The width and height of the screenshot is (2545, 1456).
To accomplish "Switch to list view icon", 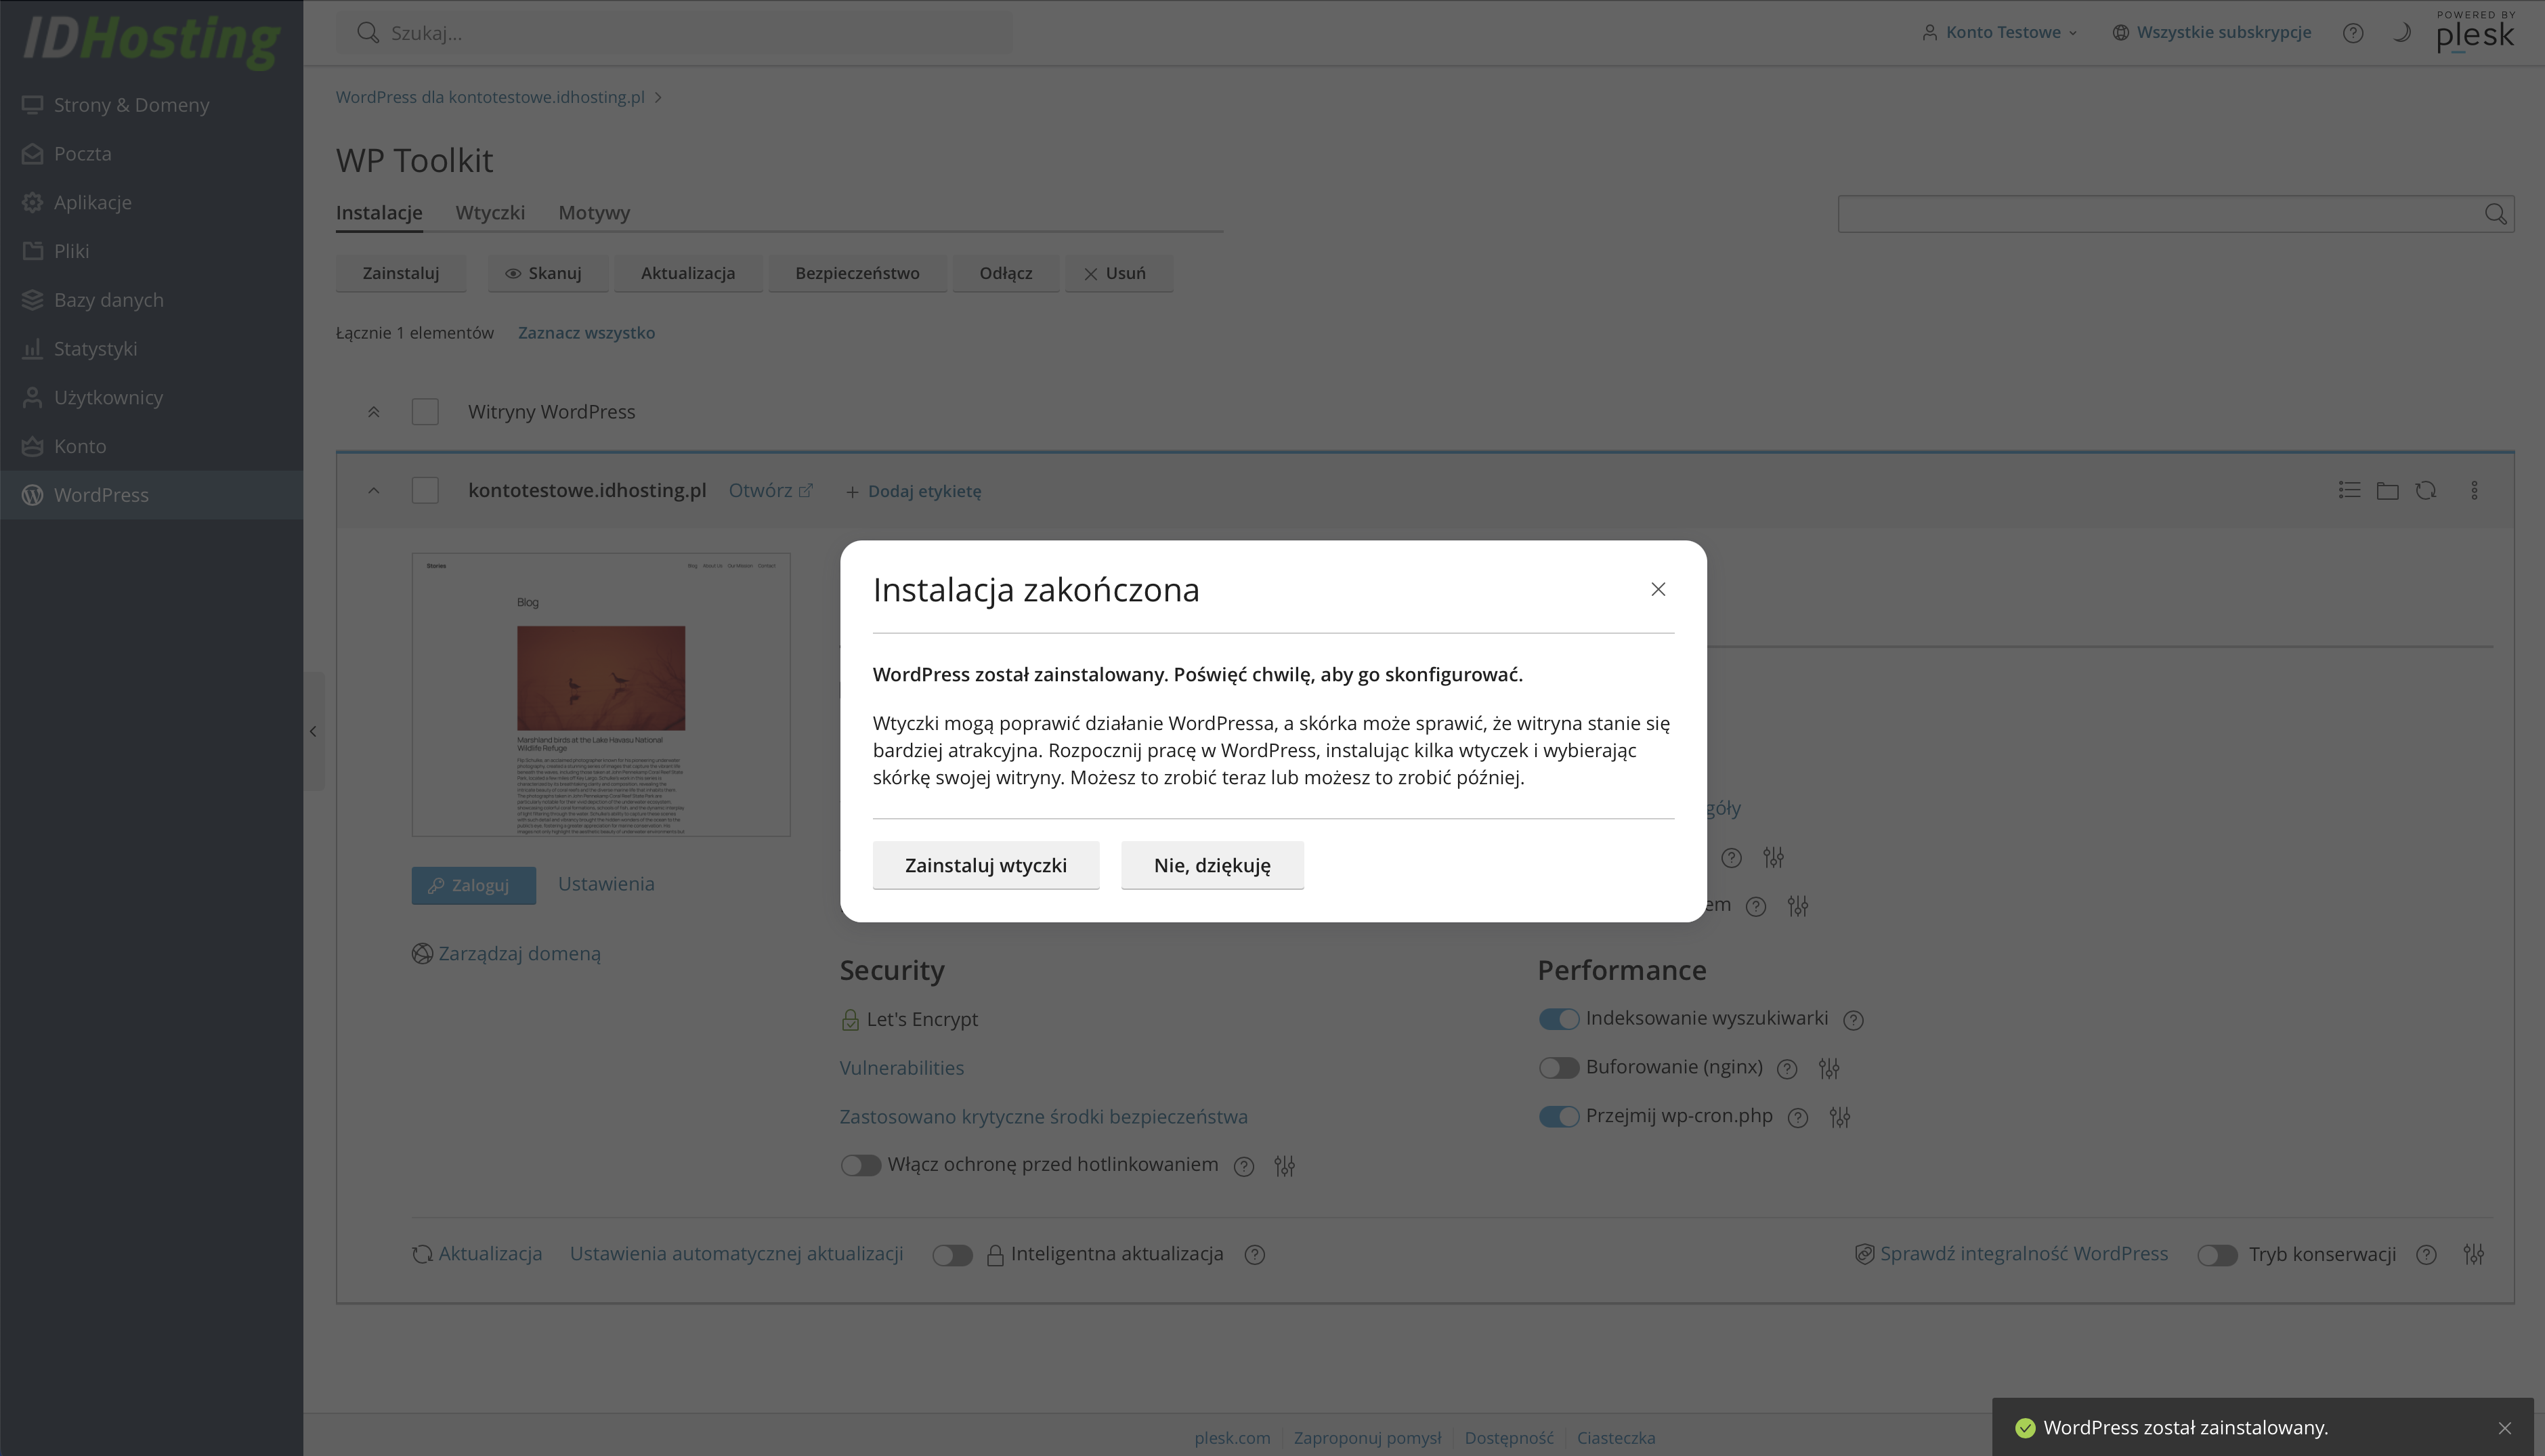I will pyautogui.click(x=2349, y=491).
